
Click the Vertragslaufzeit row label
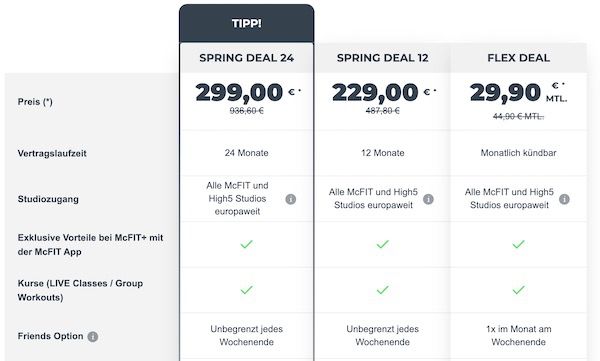(x=52, y=154)
